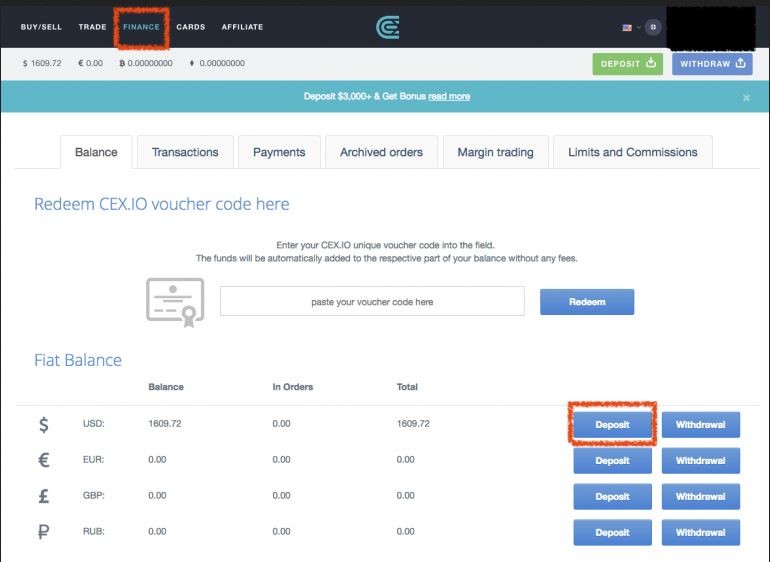Click the ruble sign icon in RUB row
The image size is (770, 562).
(x=44, y=532)
